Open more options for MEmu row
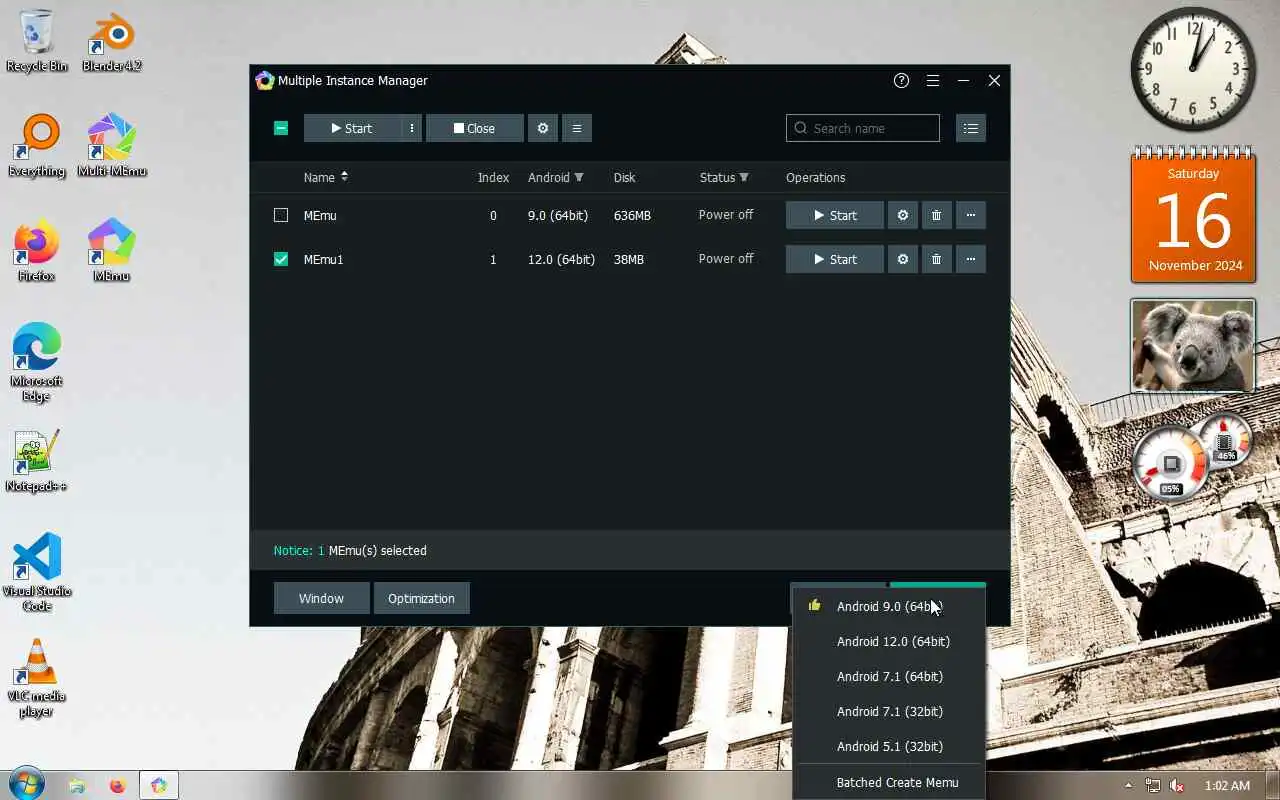Viewport: 1280px width, 800px height. [970, 215]
